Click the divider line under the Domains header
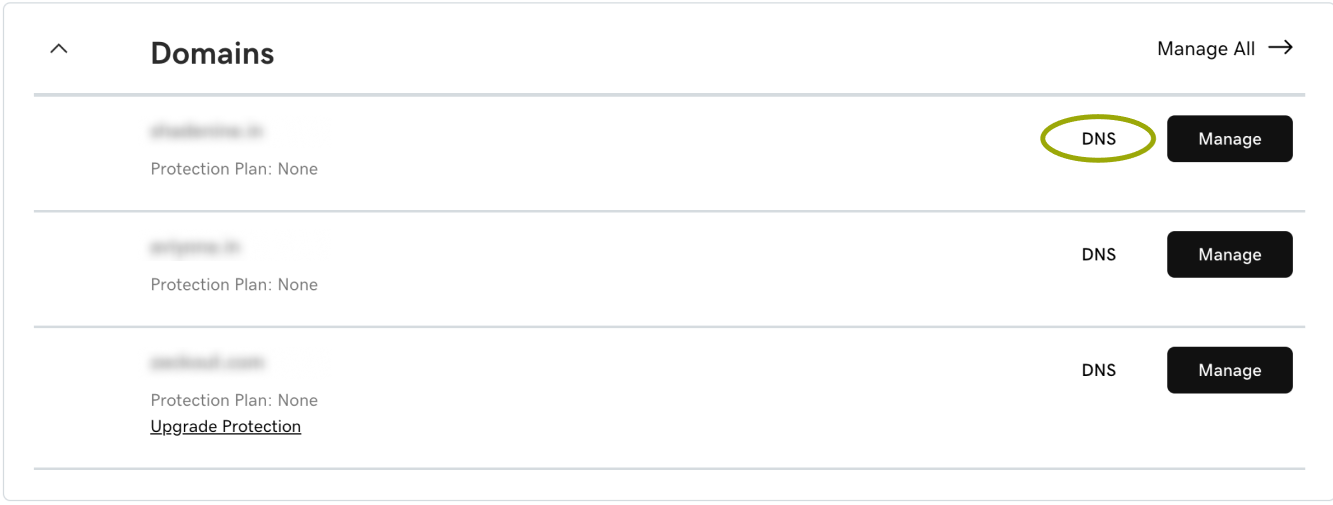 click(668, 95)
